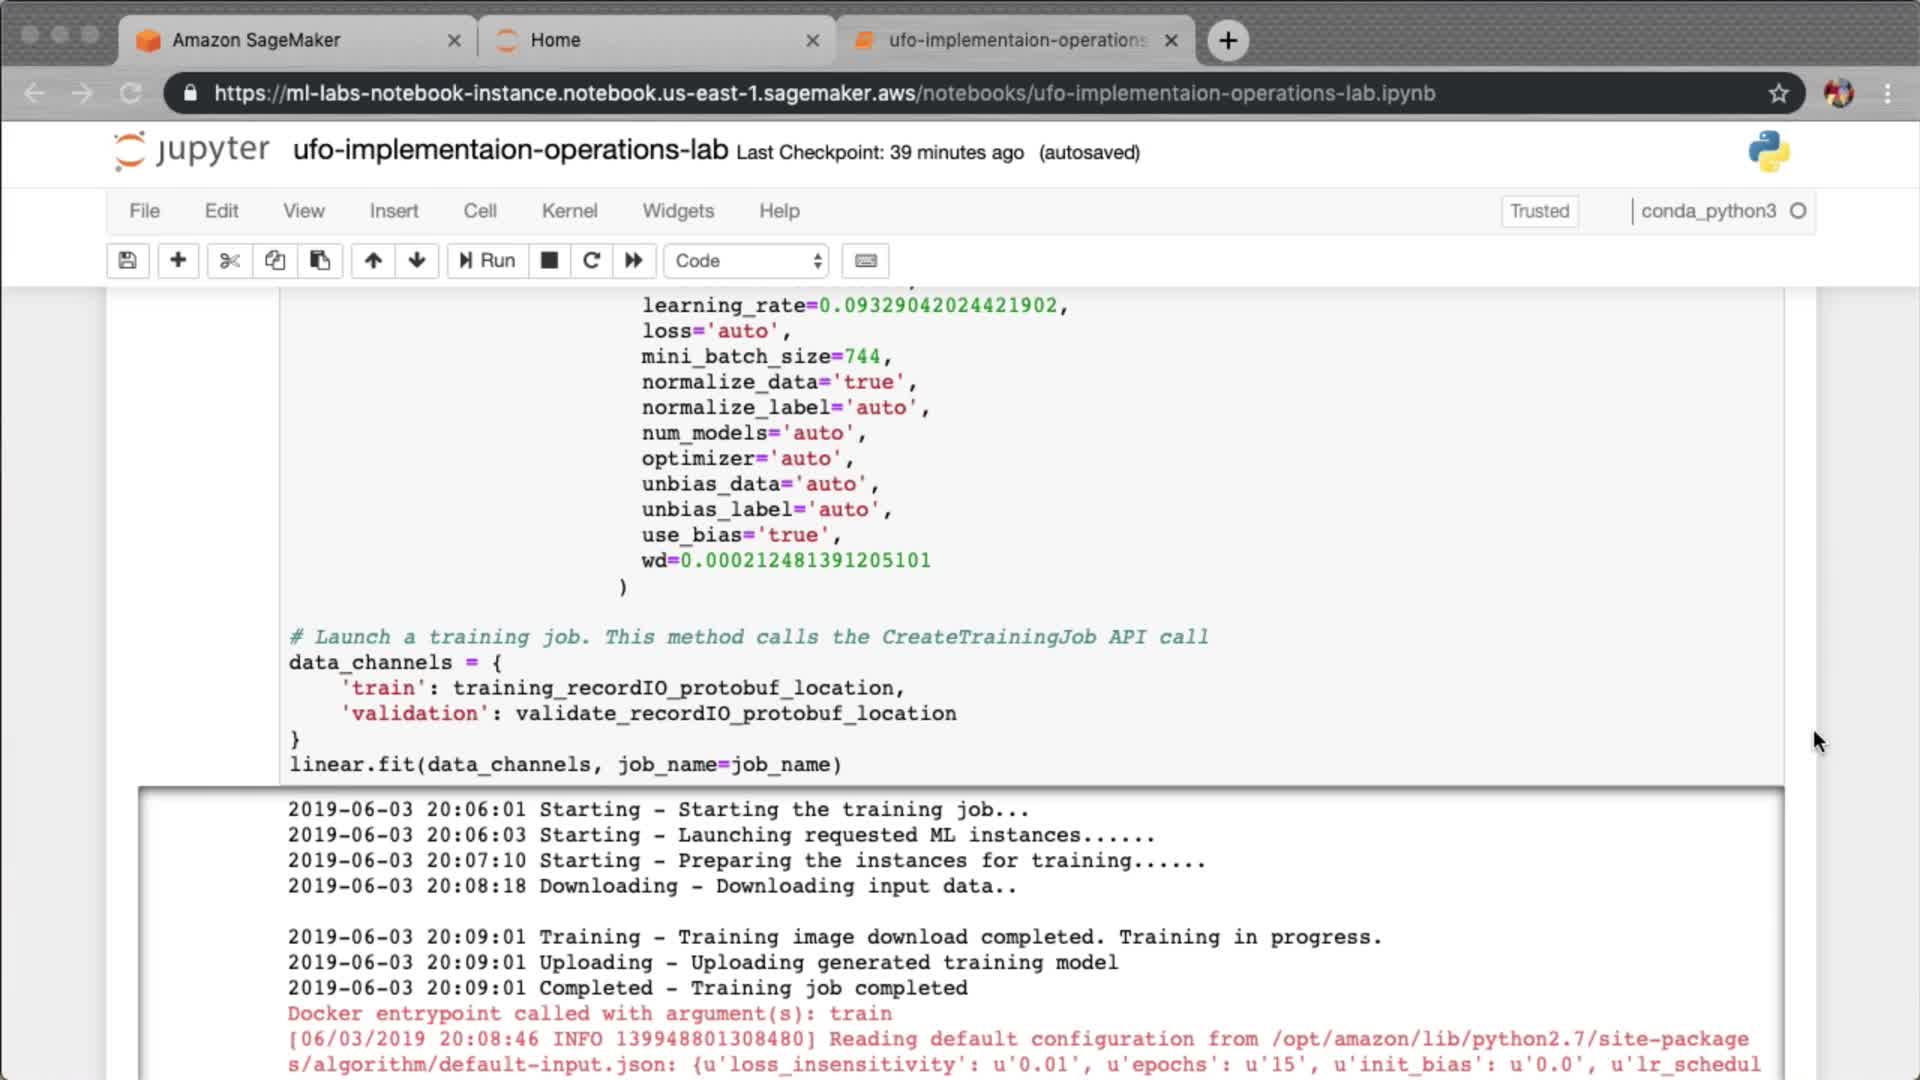Paste cells below icon

(320, 261)
